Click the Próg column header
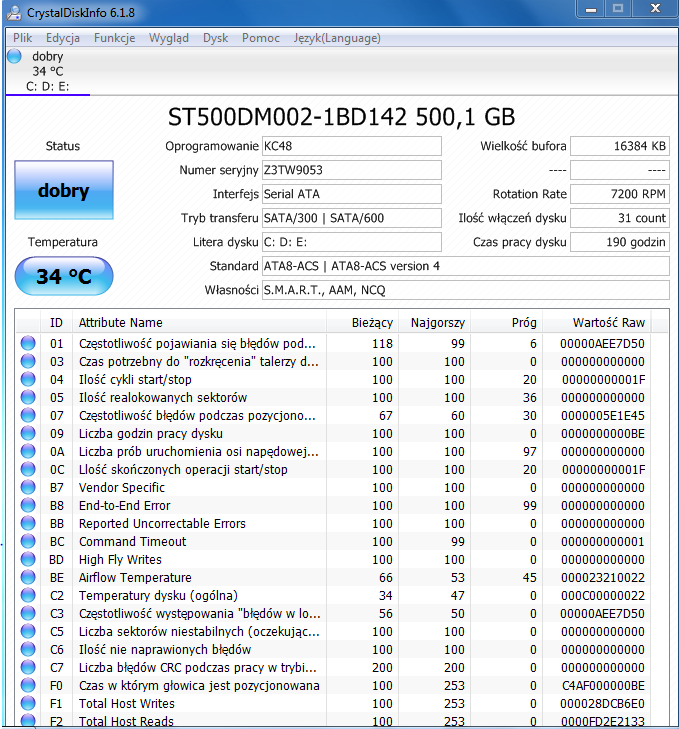Screen dimensions: 679x729 point(506,323)
